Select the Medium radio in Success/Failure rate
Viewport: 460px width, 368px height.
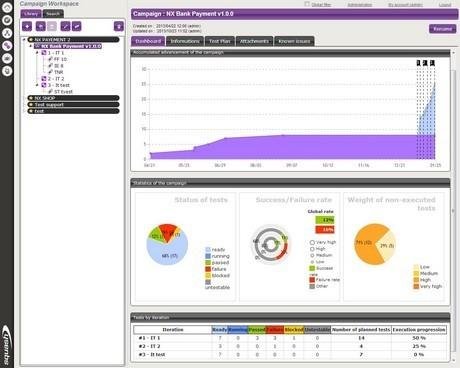click(x=312, y=255)
